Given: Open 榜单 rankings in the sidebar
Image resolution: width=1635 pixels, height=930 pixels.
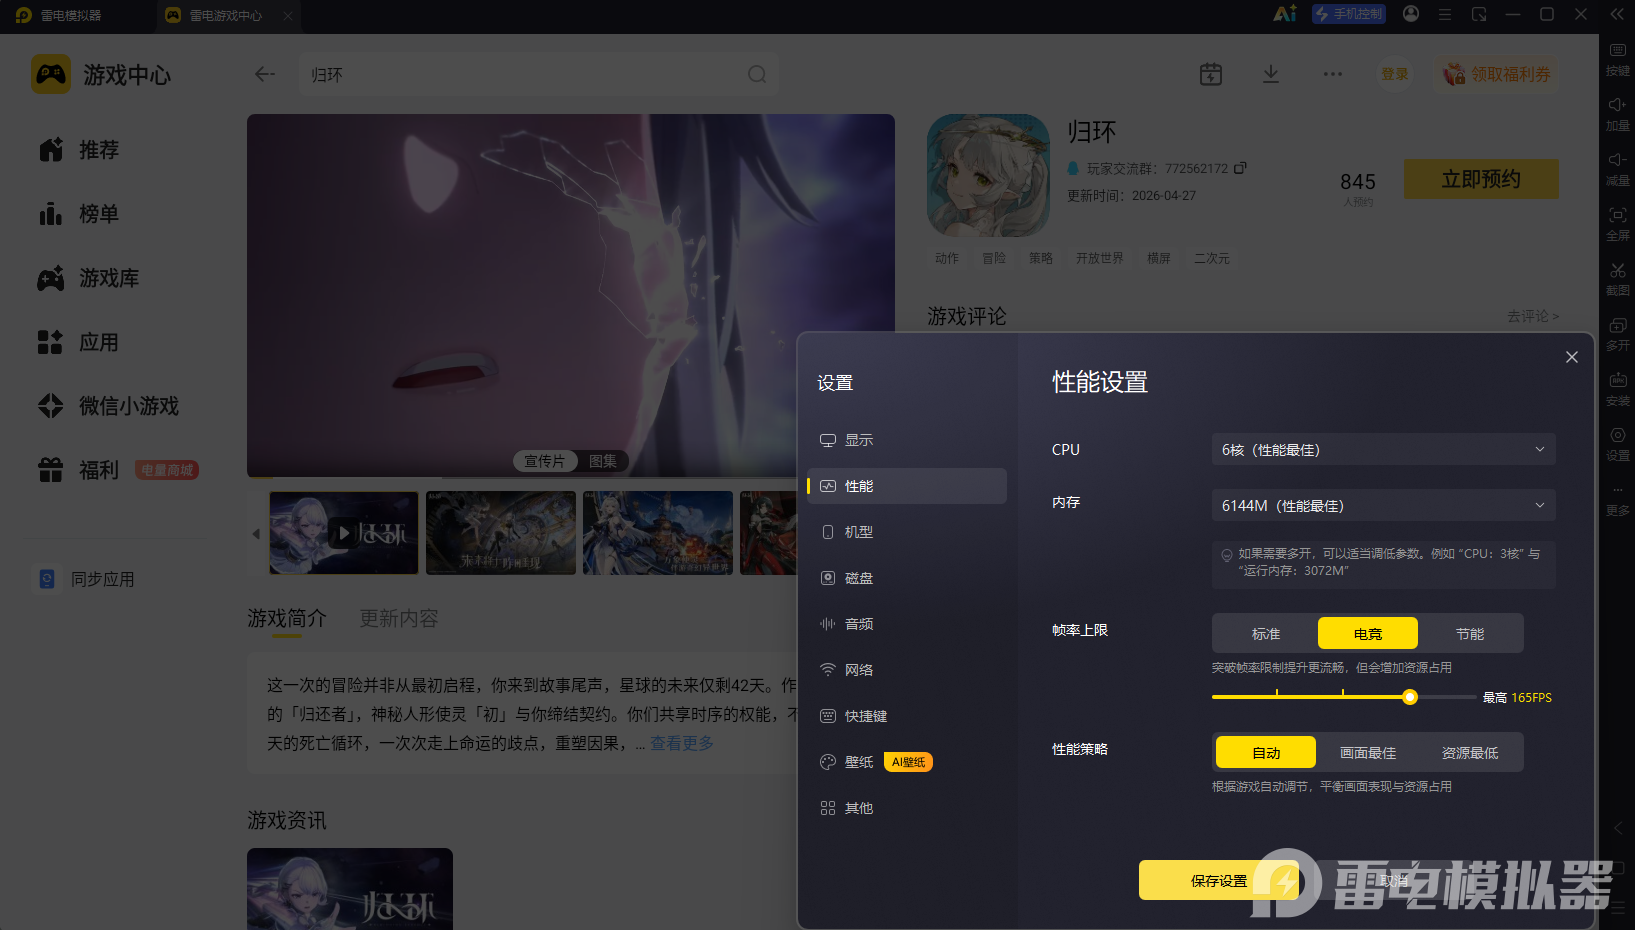Looking at the screenshot, I should [x=79, y=214].
